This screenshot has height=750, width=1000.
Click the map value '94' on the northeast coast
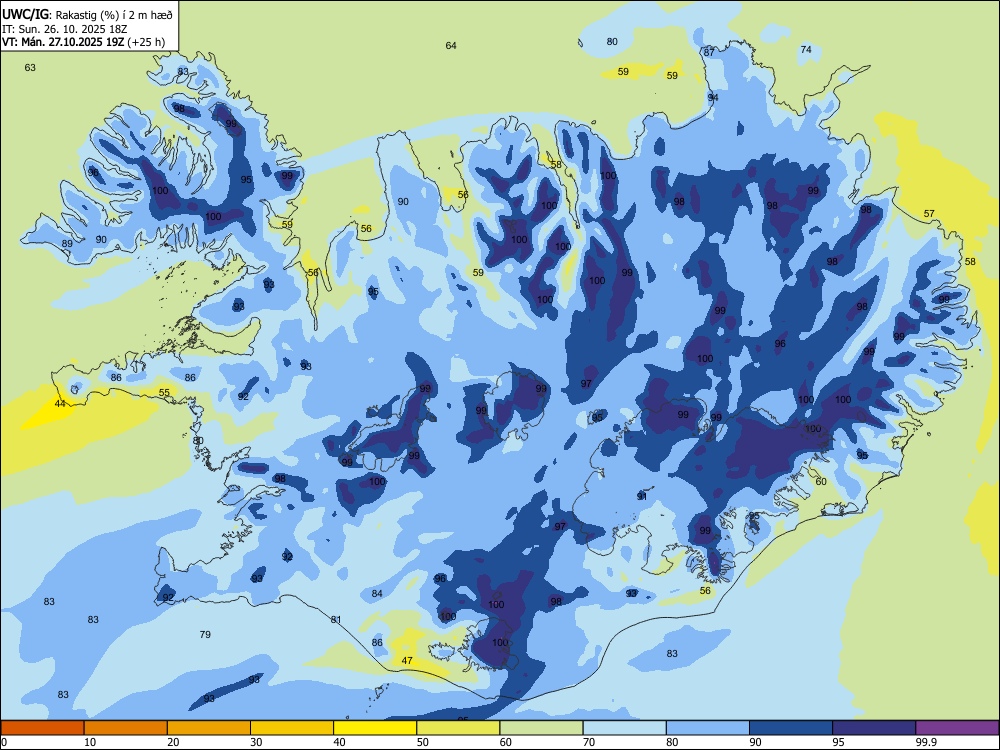tap(713, 98)
